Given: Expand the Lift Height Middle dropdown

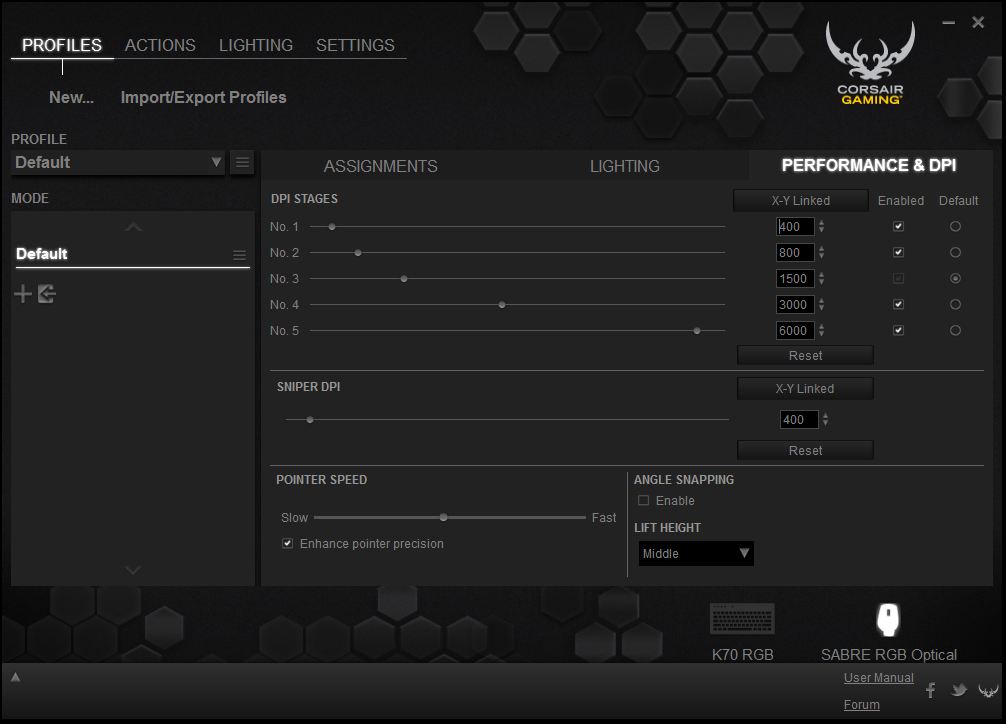Looking at the screenshot, I should coord(695,553).
